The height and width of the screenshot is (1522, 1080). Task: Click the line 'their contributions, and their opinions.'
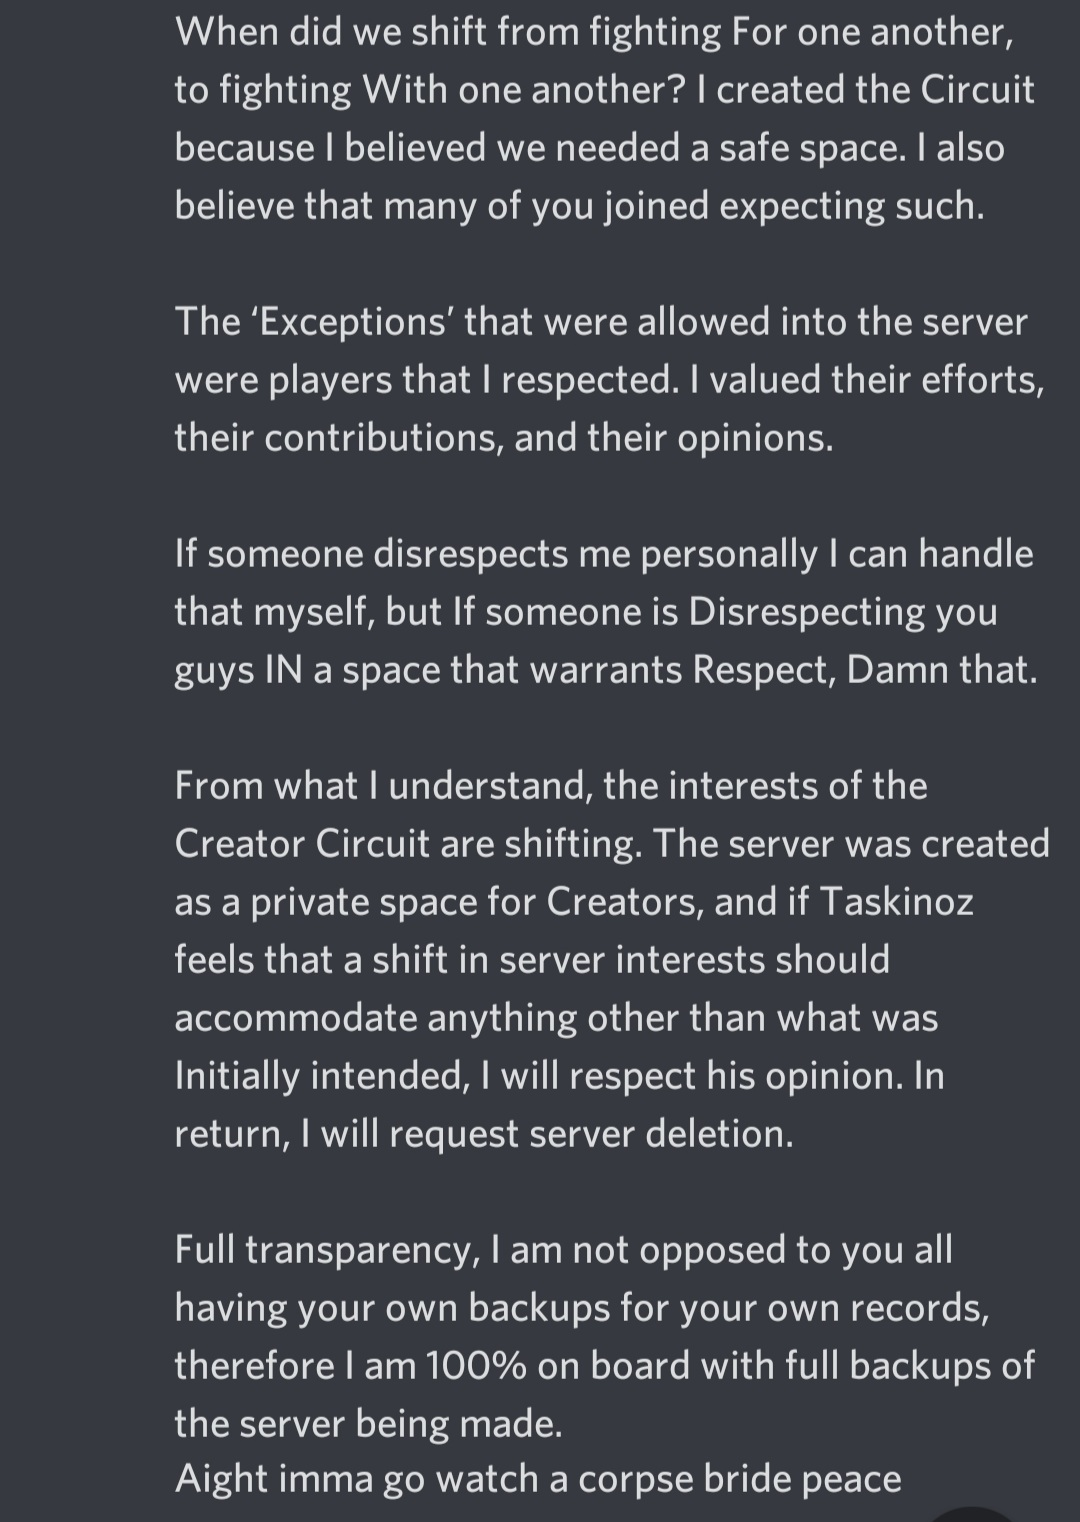pos(504,438)
